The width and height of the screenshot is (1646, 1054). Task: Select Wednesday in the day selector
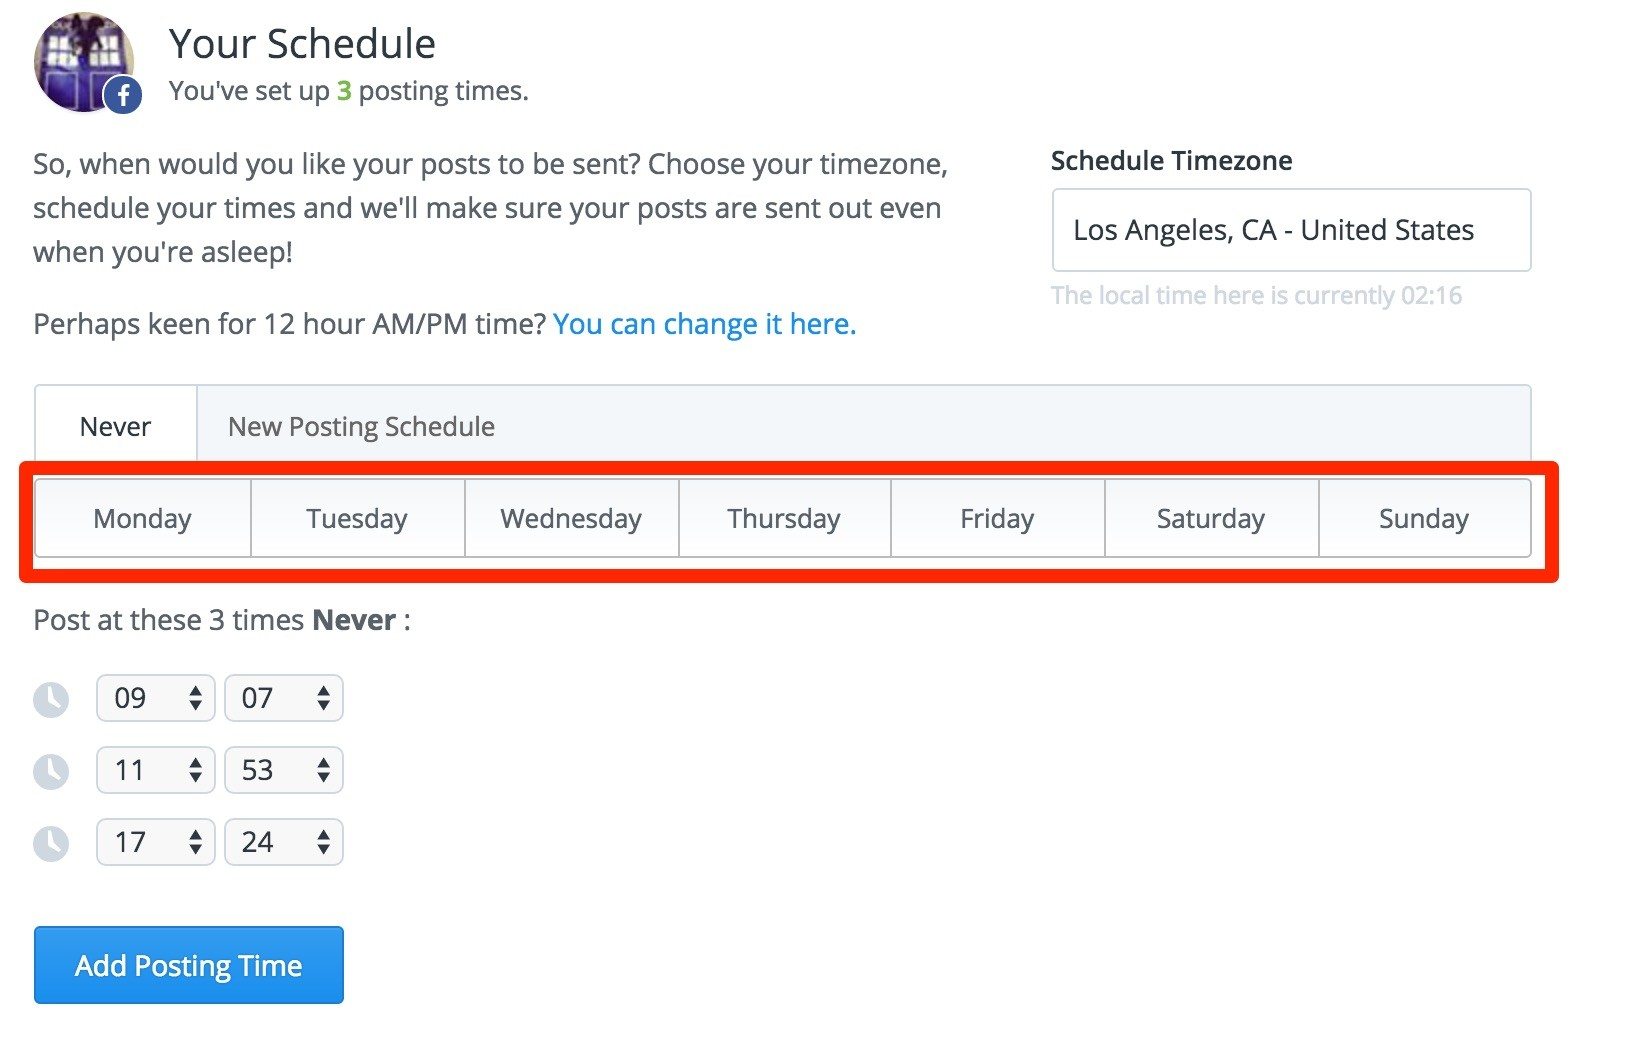(570, 518)
